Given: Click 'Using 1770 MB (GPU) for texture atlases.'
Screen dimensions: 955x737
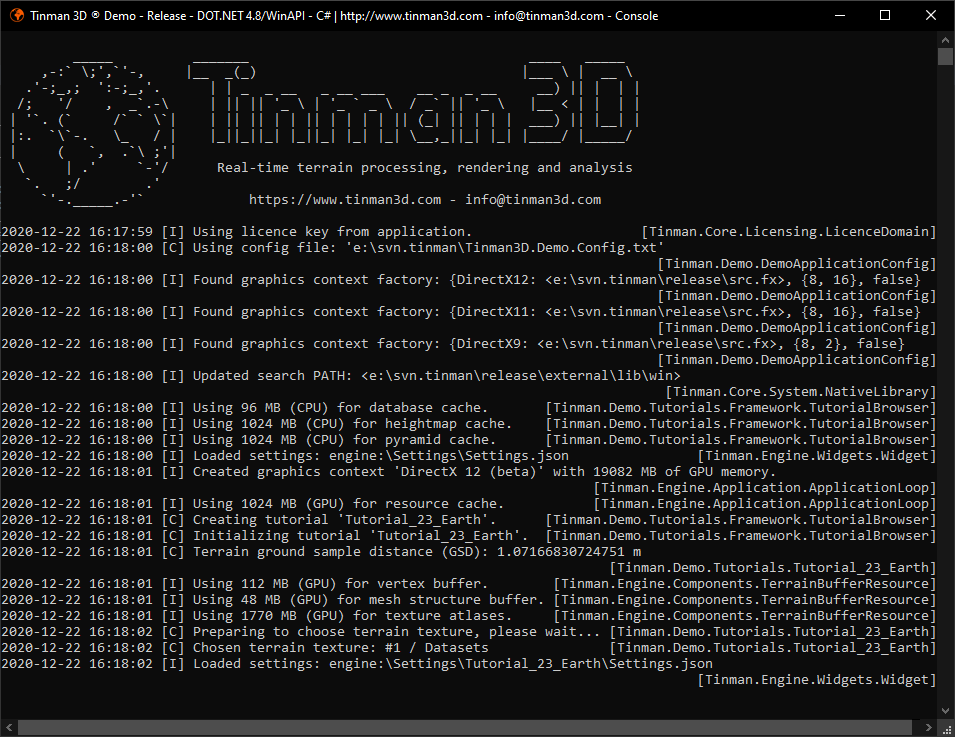Looking at the screenshot, I should tap(352, 616).
